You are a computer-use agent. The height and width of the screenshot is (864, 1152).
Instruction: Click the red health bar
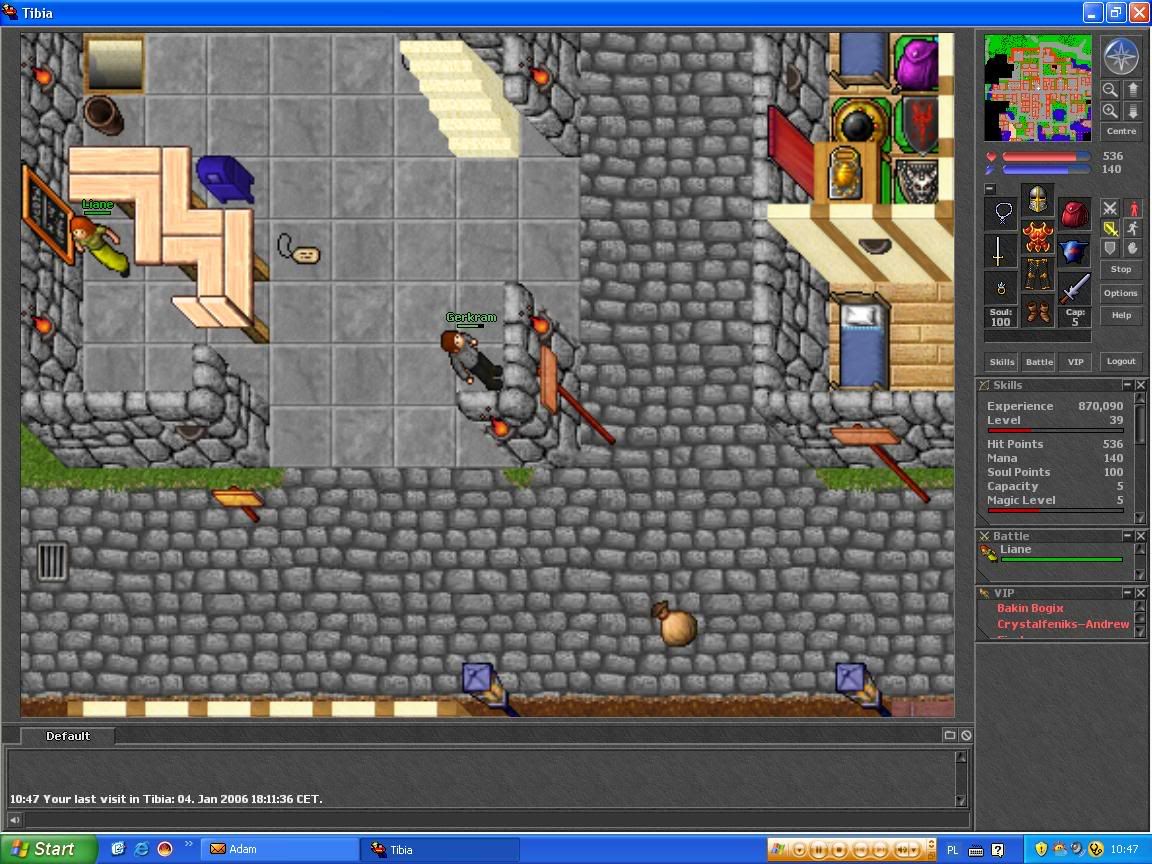click(1046, 156)
